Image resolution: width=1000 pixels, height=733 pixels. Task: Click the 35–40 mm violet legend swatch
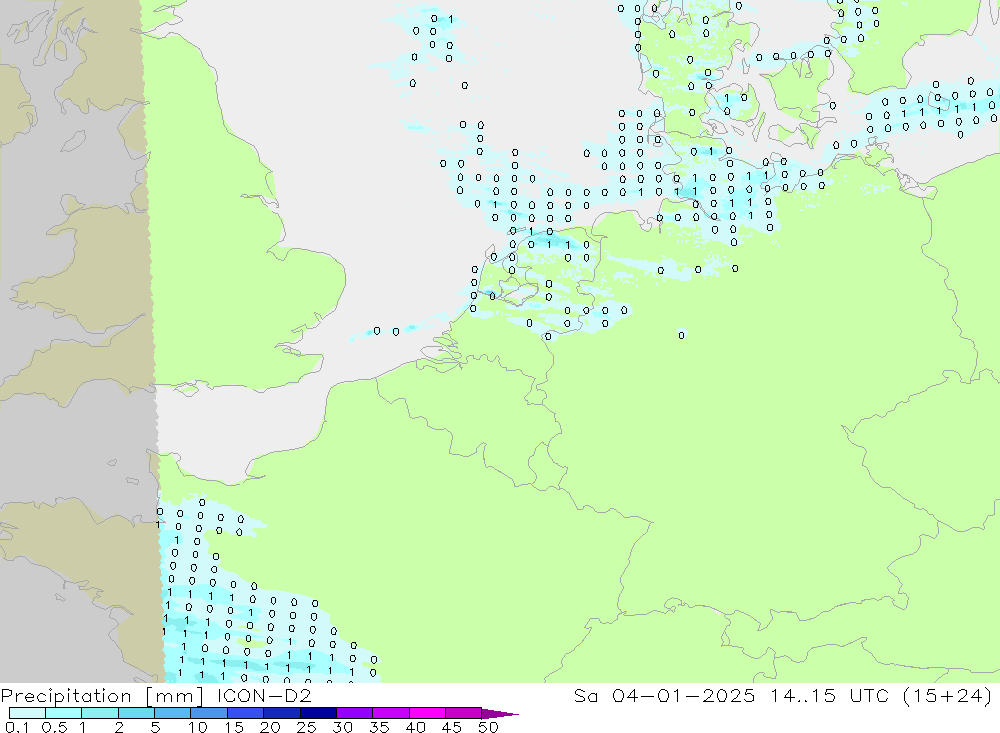click(391, 713)
